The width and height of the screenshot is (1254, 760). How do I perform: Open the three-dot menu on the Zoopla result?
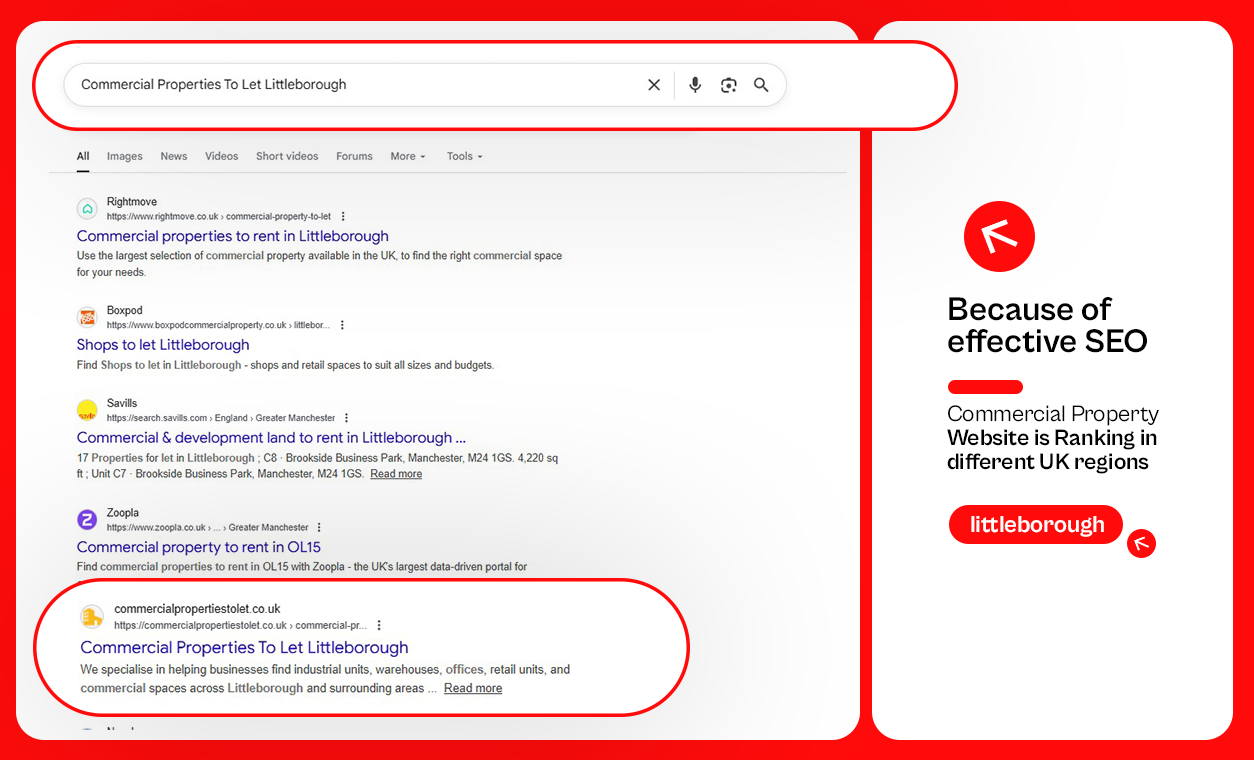[319, 527]
